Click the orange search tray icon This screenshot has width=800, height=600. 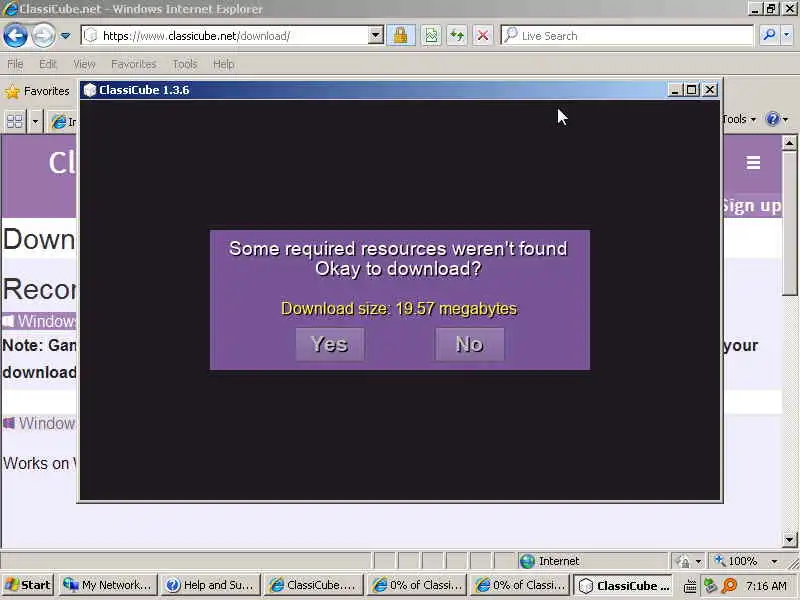point(730,586)
